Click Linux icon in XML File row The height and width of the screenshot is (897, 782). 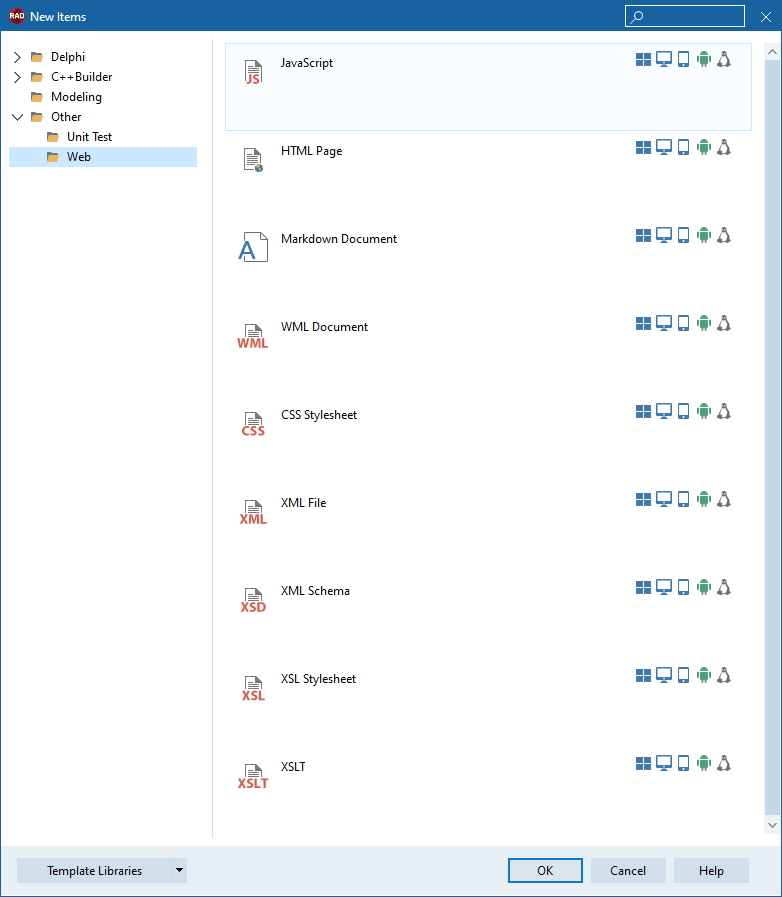pos(724,500)
